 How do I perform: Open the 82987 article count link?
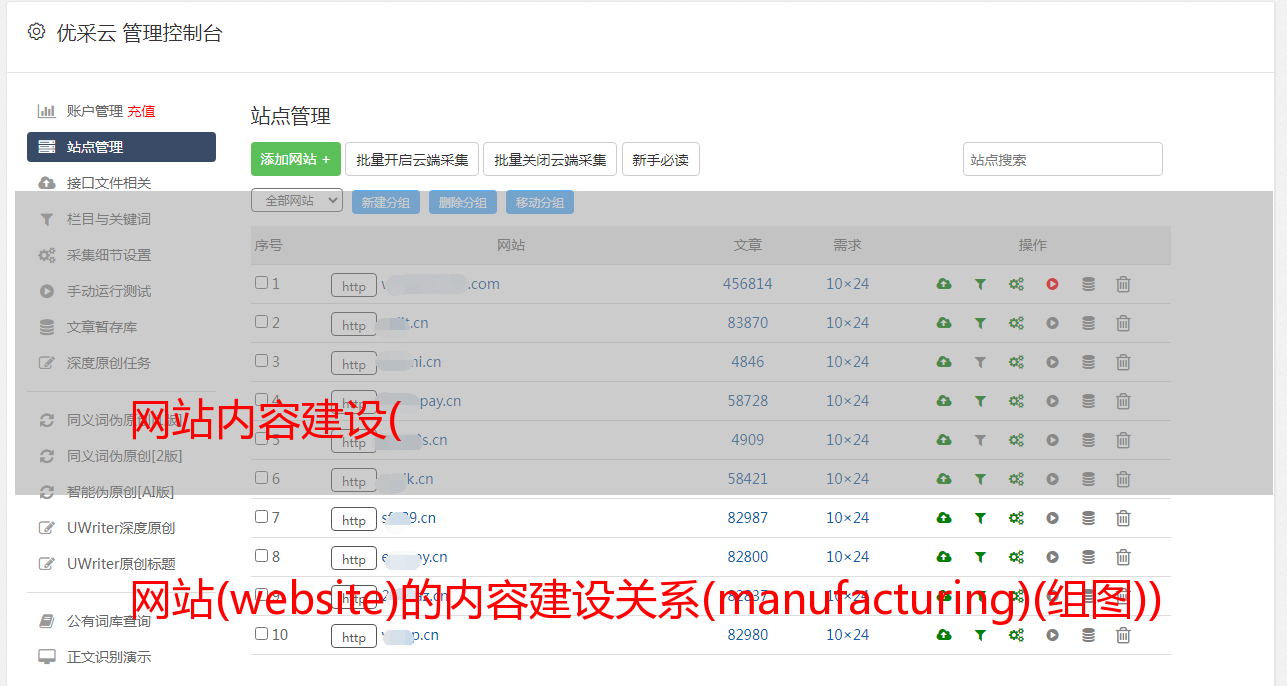[x=748, y=518]
